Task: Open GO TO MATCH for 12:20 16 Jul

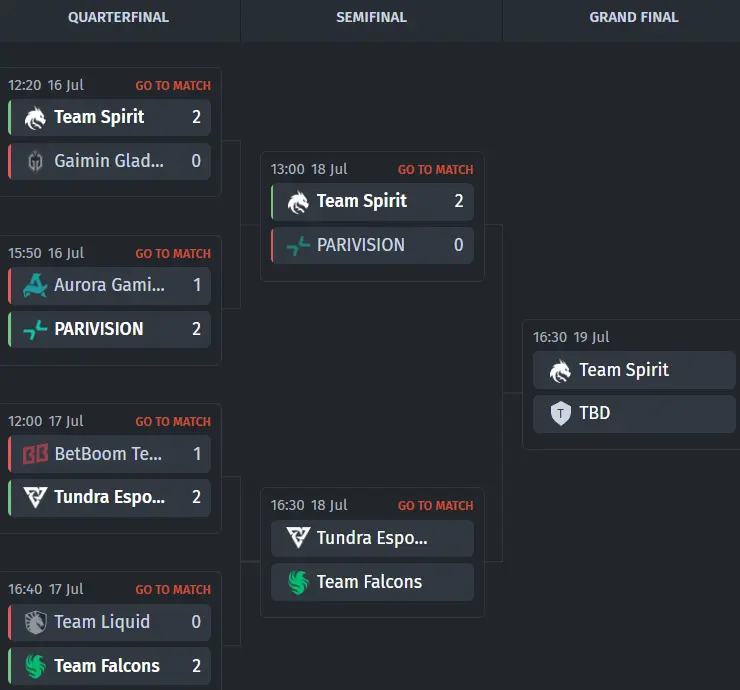Action: click(173, 86)
